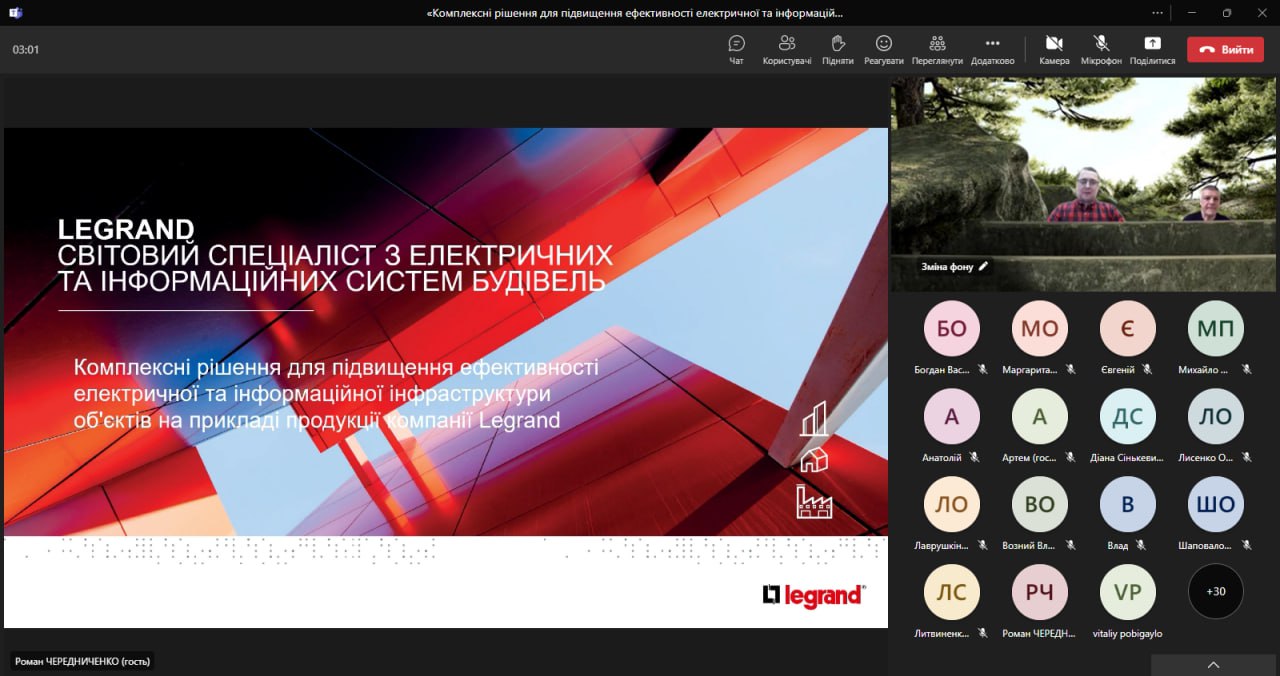Click muted mic icon next to Богдан
Image resolution: width=1280 pixels, height=676 pixels.
(x=983, y=369)
